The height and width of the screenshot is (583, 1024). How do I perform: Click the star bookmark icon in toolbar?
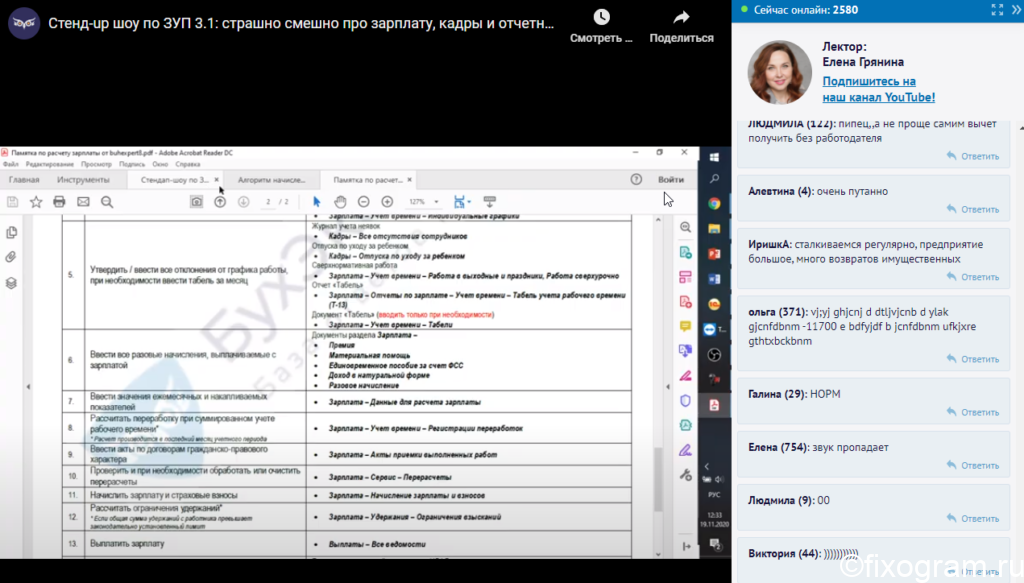click(x=36, y=202)
